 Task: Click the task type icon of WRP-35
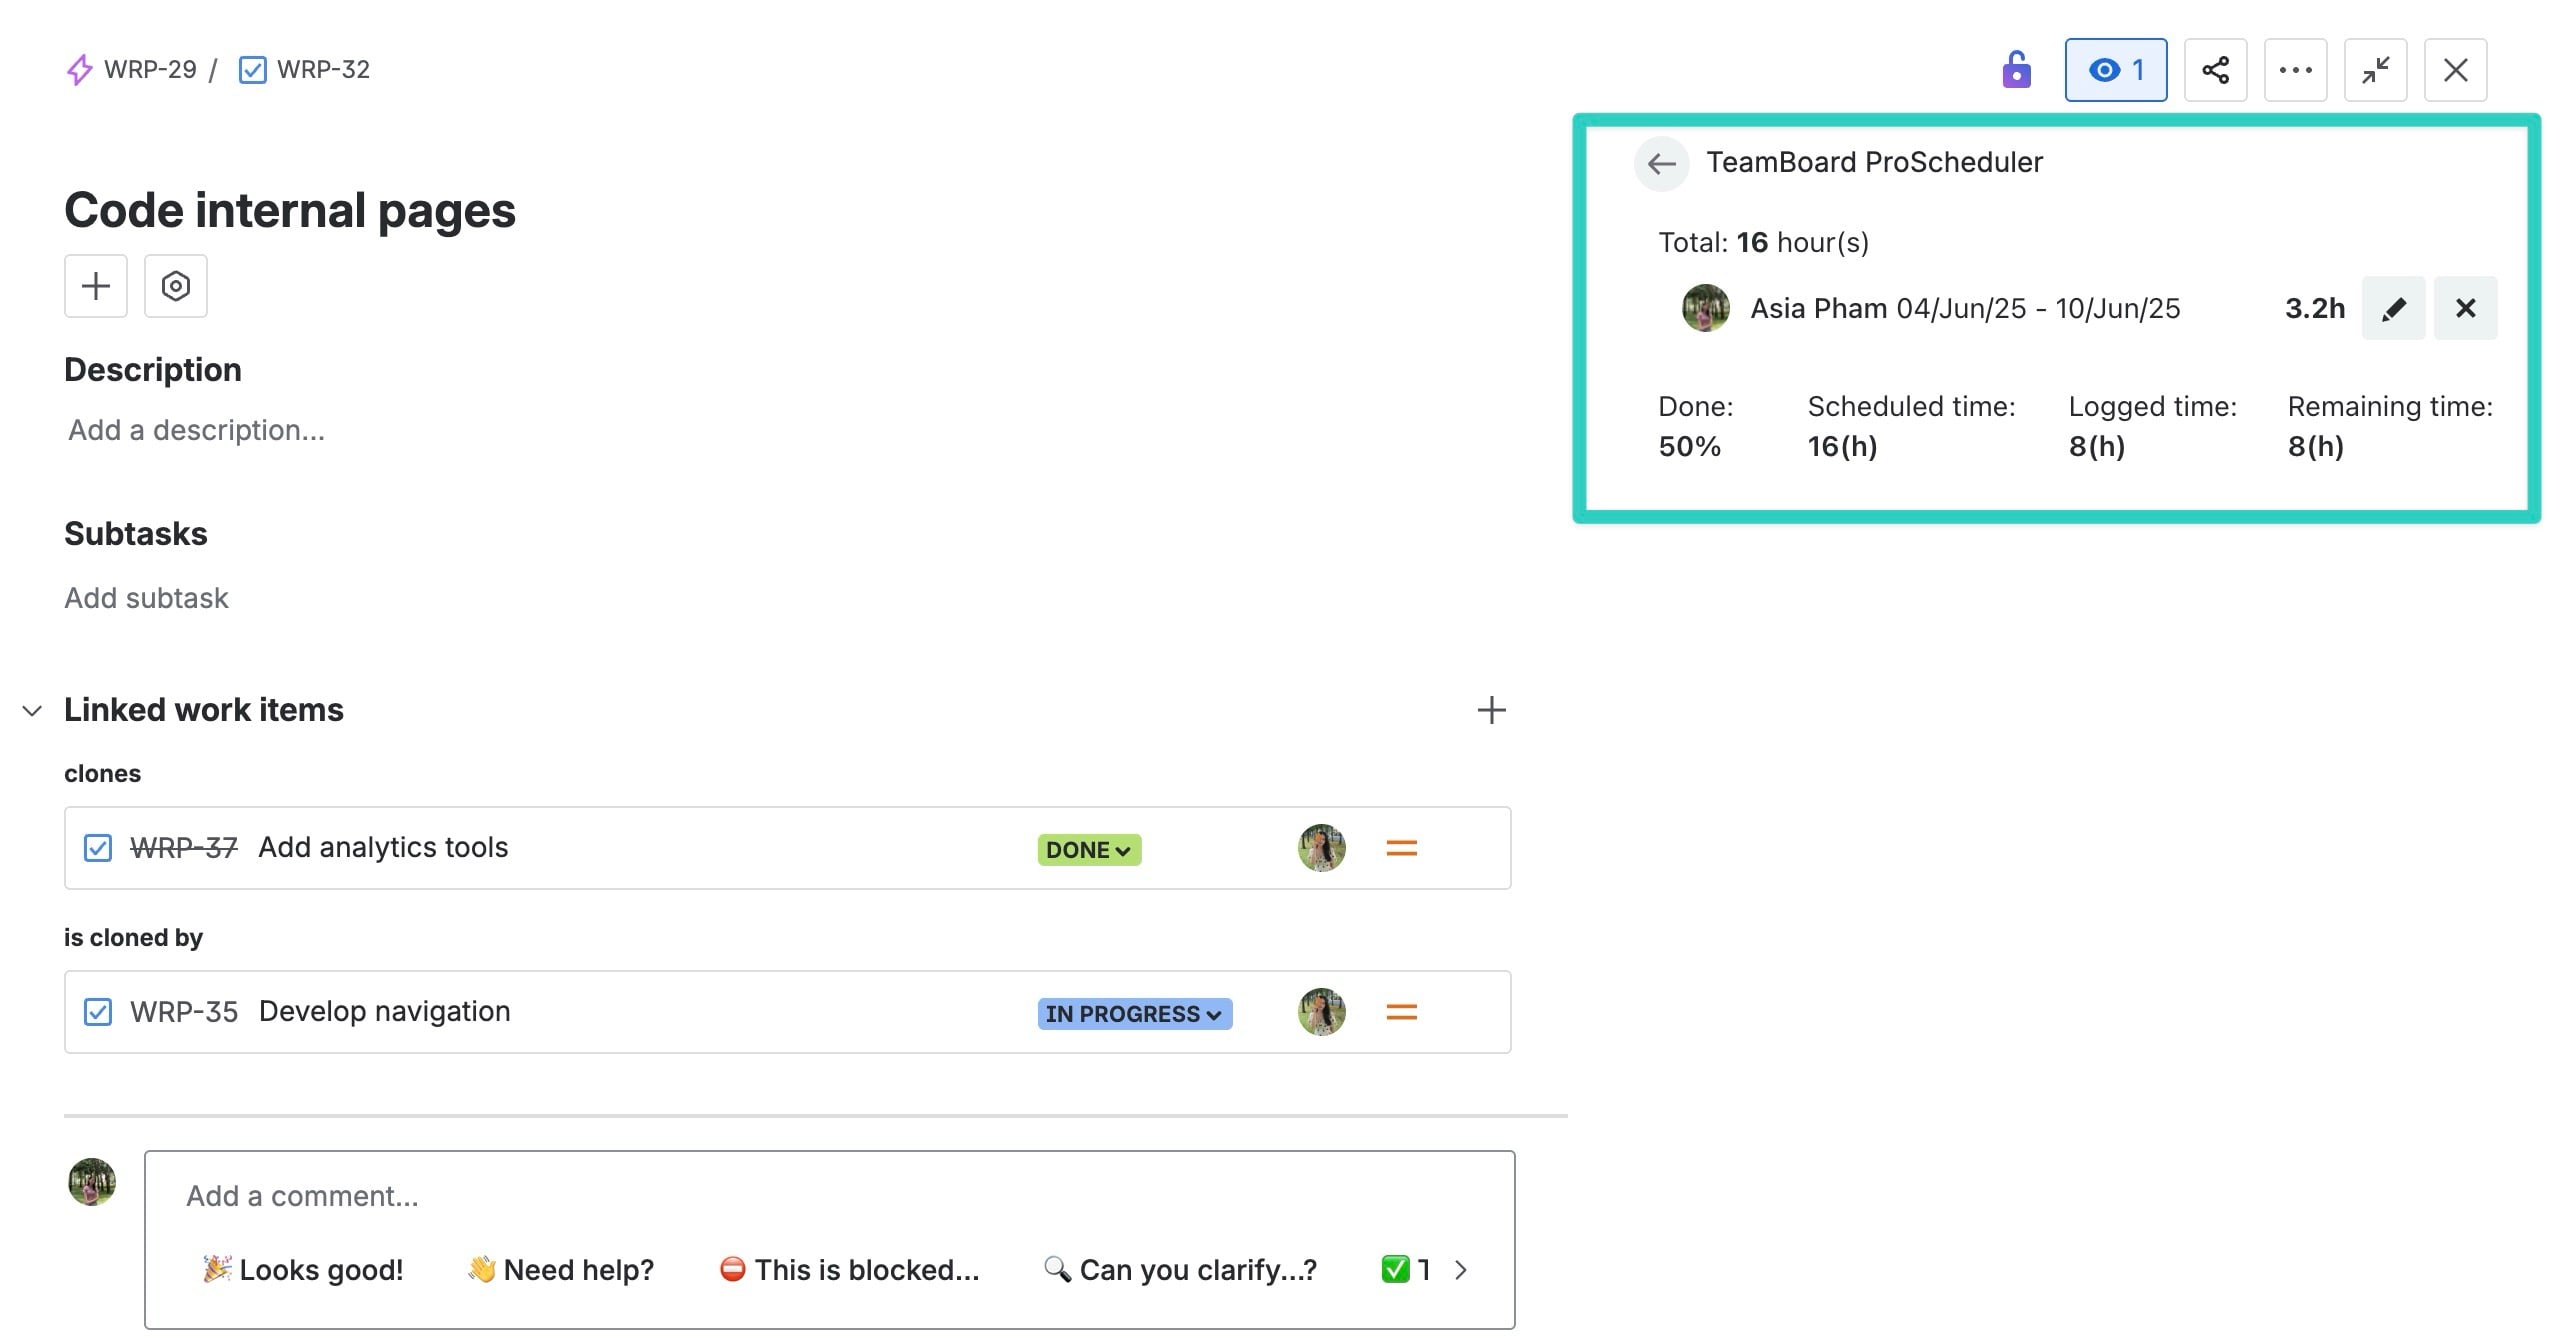pyautogui.click(x=98, y=1012)
